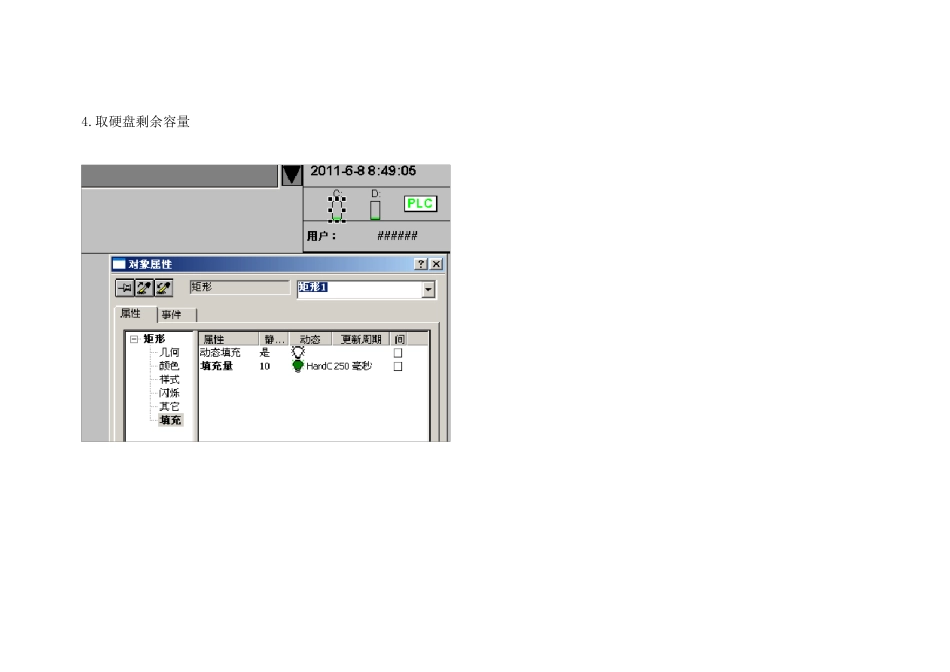Click the white lightbulb icon for 动态填充

(x=297, y=352)
